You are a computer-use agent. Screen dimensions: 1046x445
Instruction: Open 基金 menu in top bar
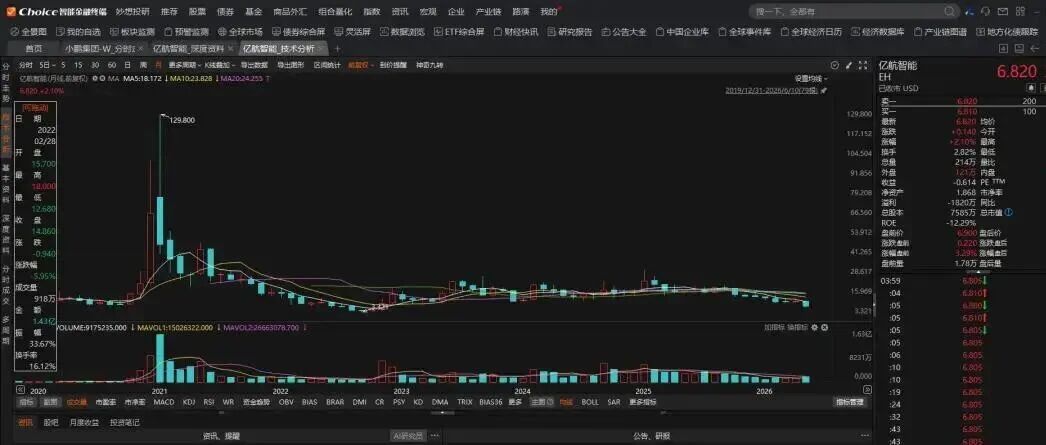coord(253,11)
